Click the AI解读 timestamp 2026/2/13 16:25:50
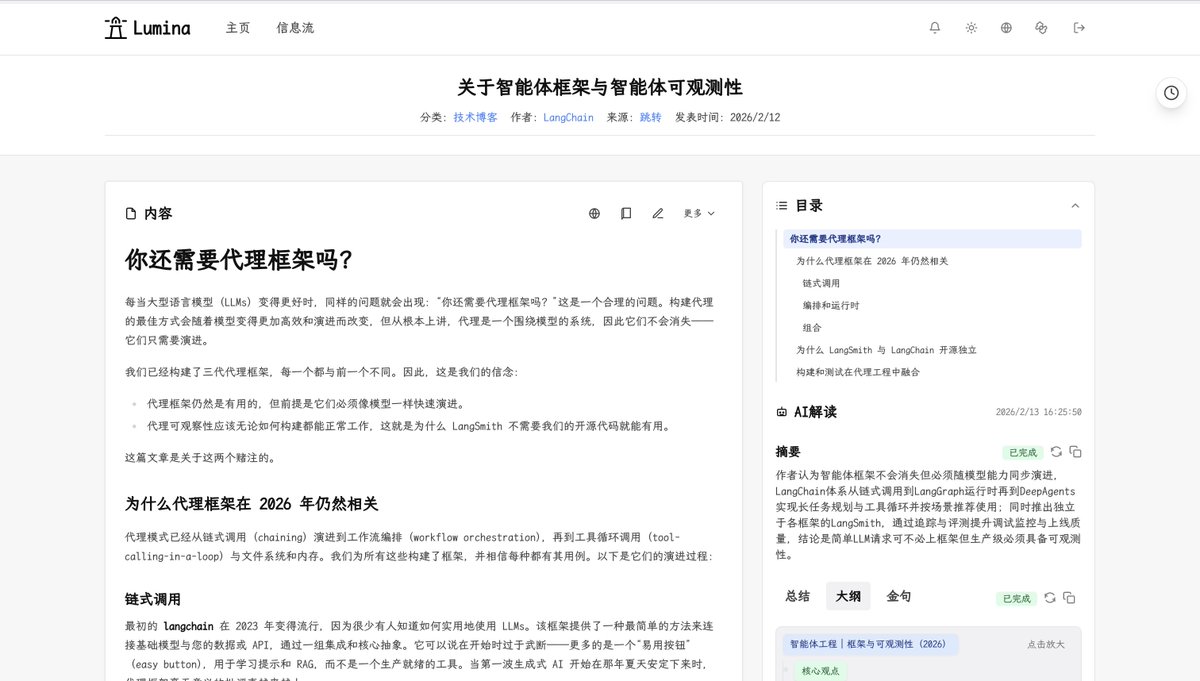Viewport: 1200px width, 681px height. click(1038, 412)
